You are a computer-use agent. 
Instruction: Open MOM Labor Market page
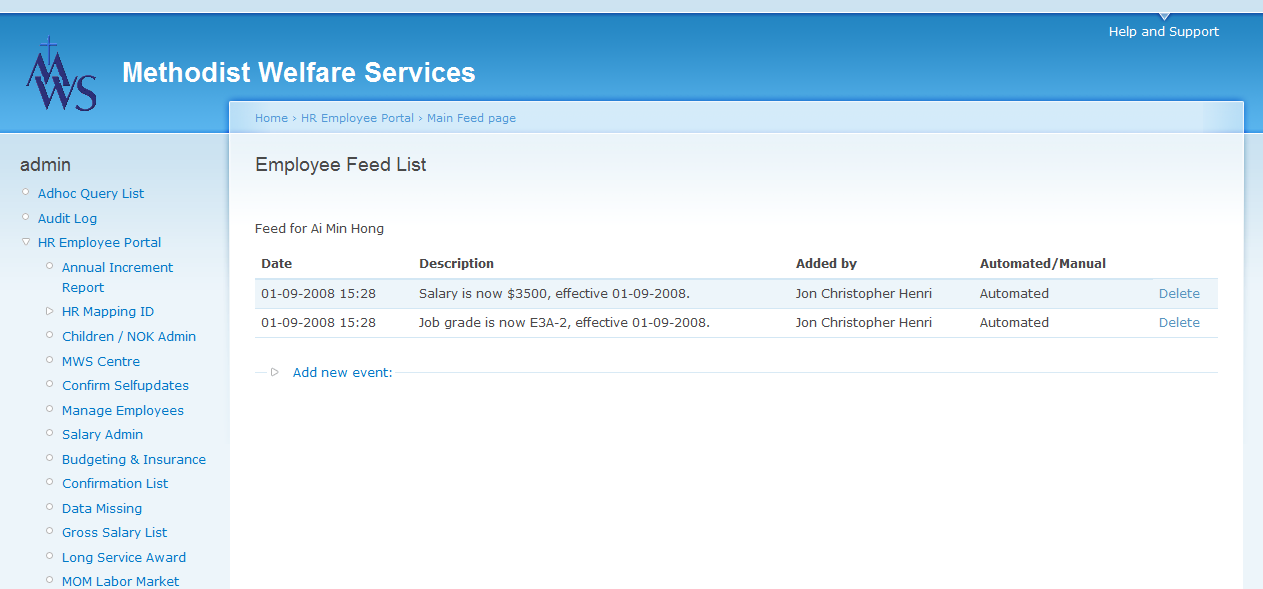120,582
